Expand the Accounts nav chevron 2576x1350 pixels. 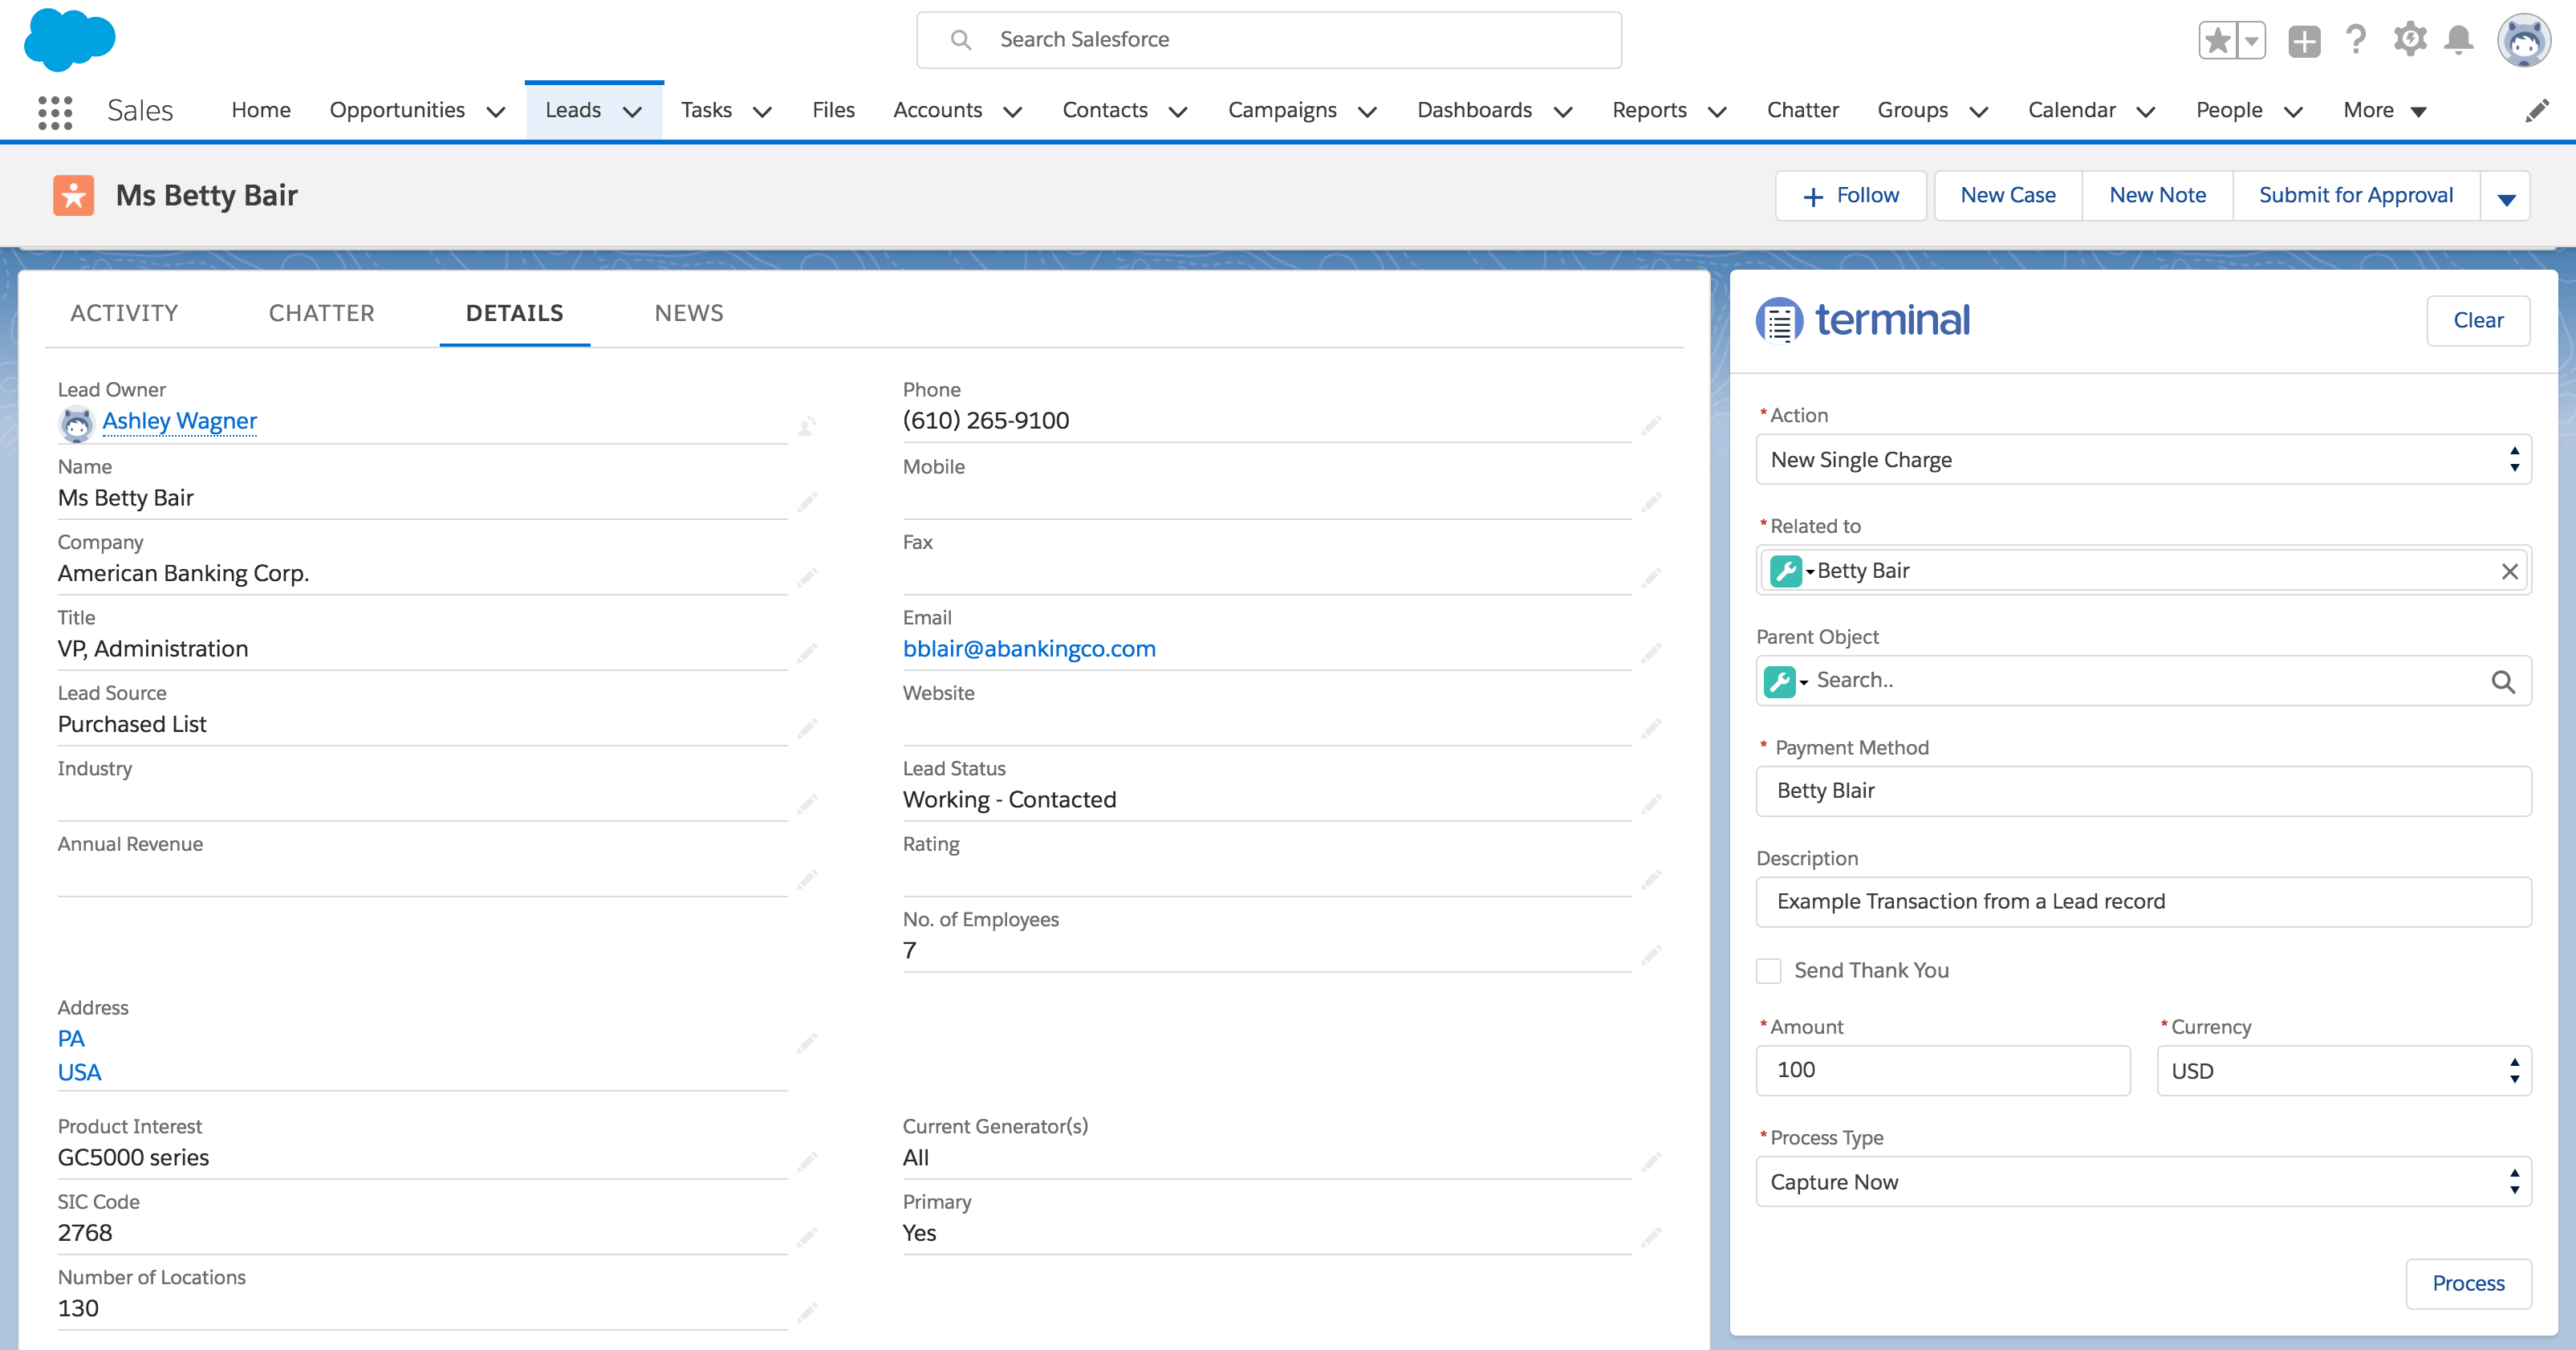[x=1012, y=112]
